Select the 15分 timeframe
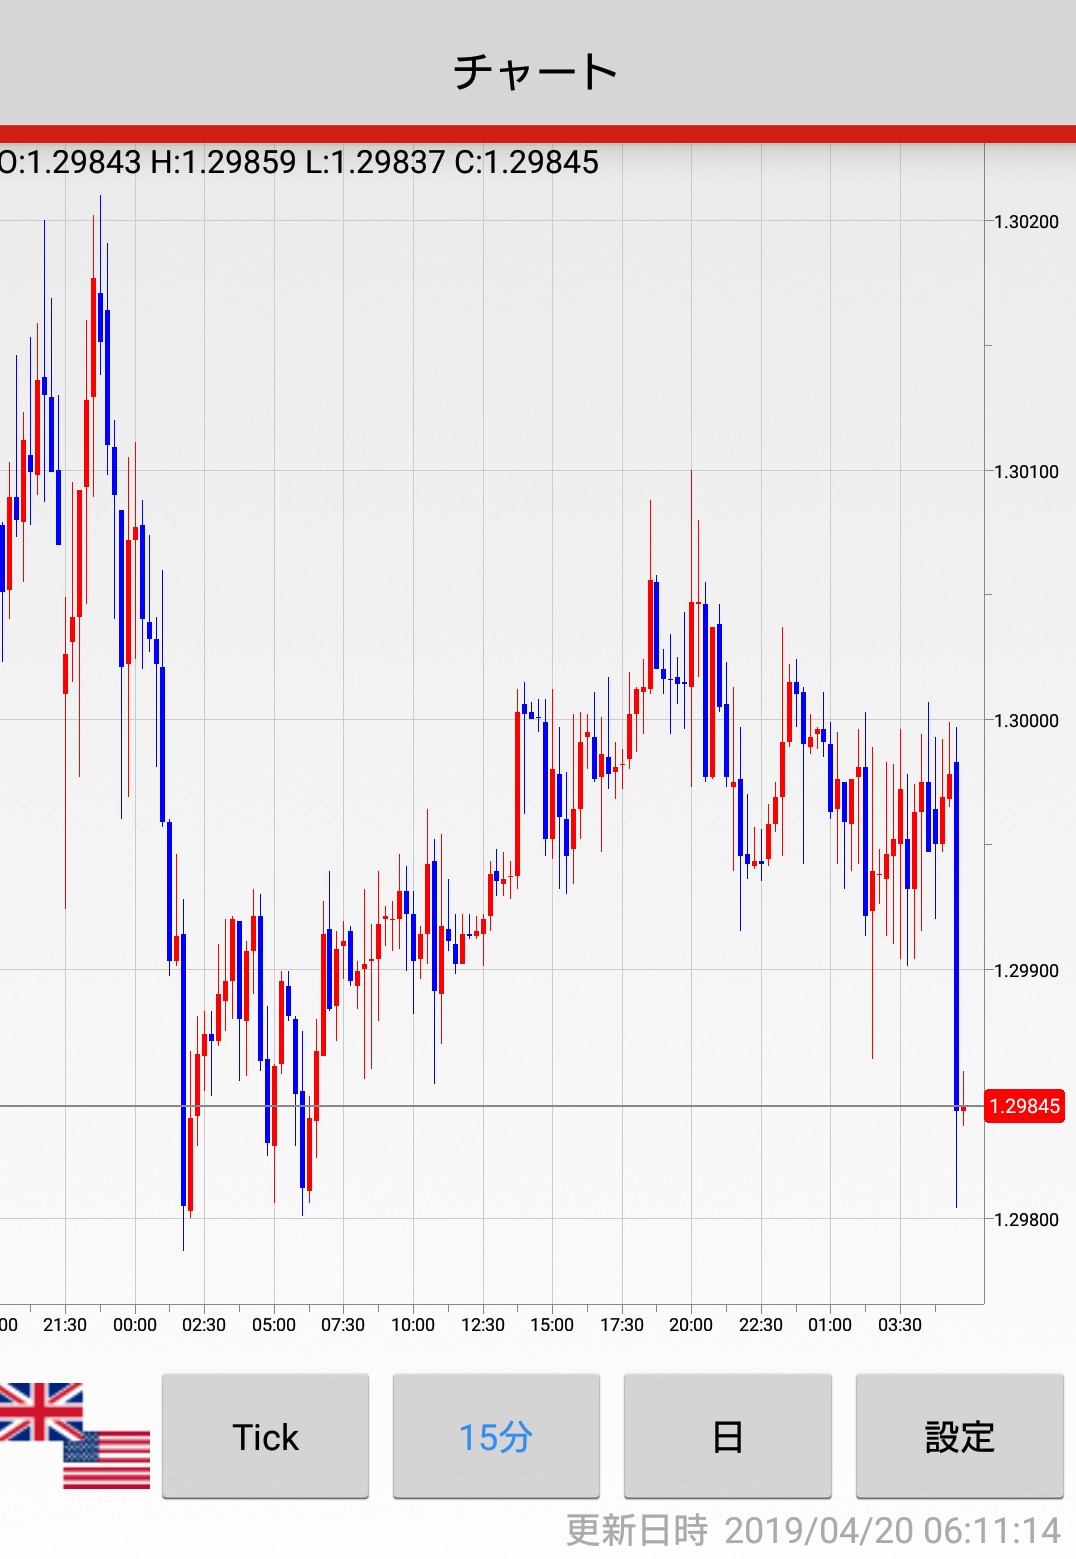 coord(496,1436)
